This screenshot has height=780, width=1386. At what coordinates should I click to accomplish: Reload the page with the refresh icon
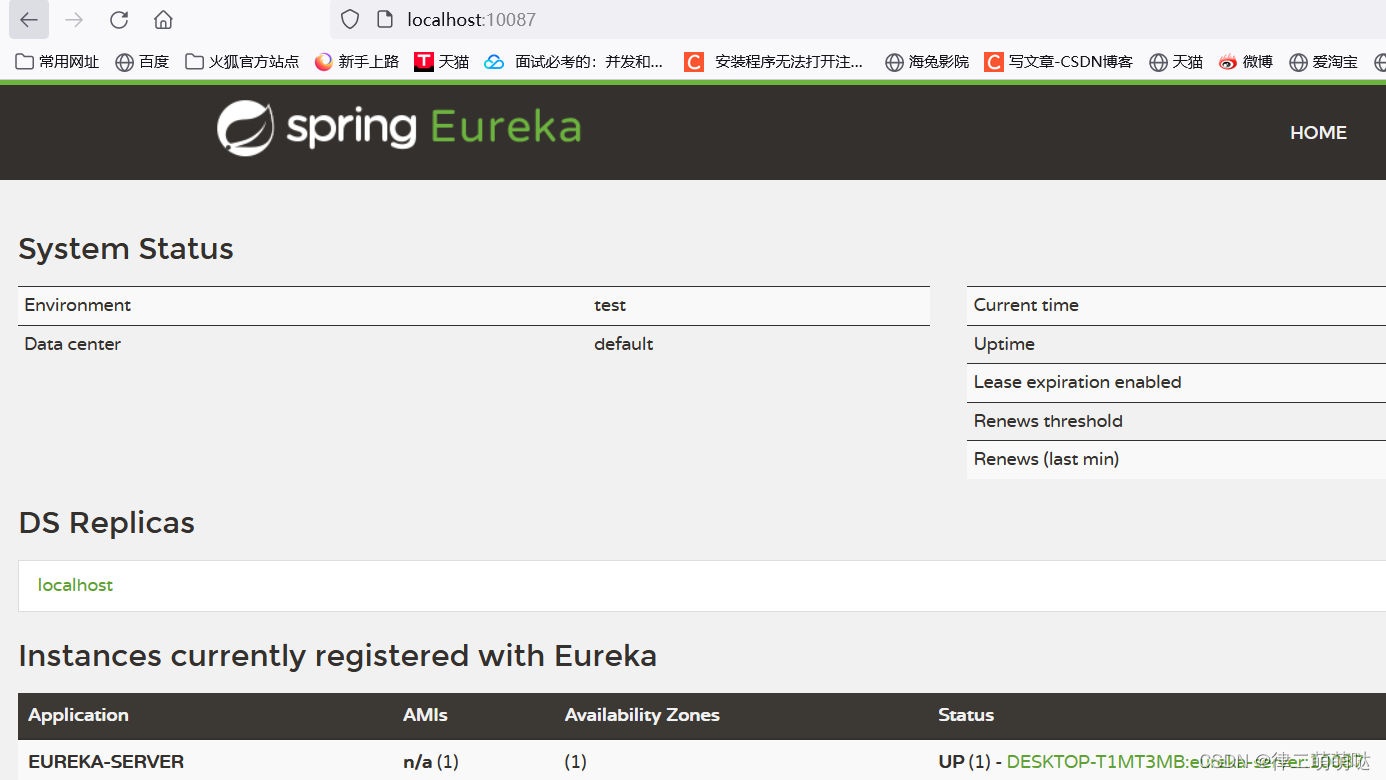tap(118, 19)
